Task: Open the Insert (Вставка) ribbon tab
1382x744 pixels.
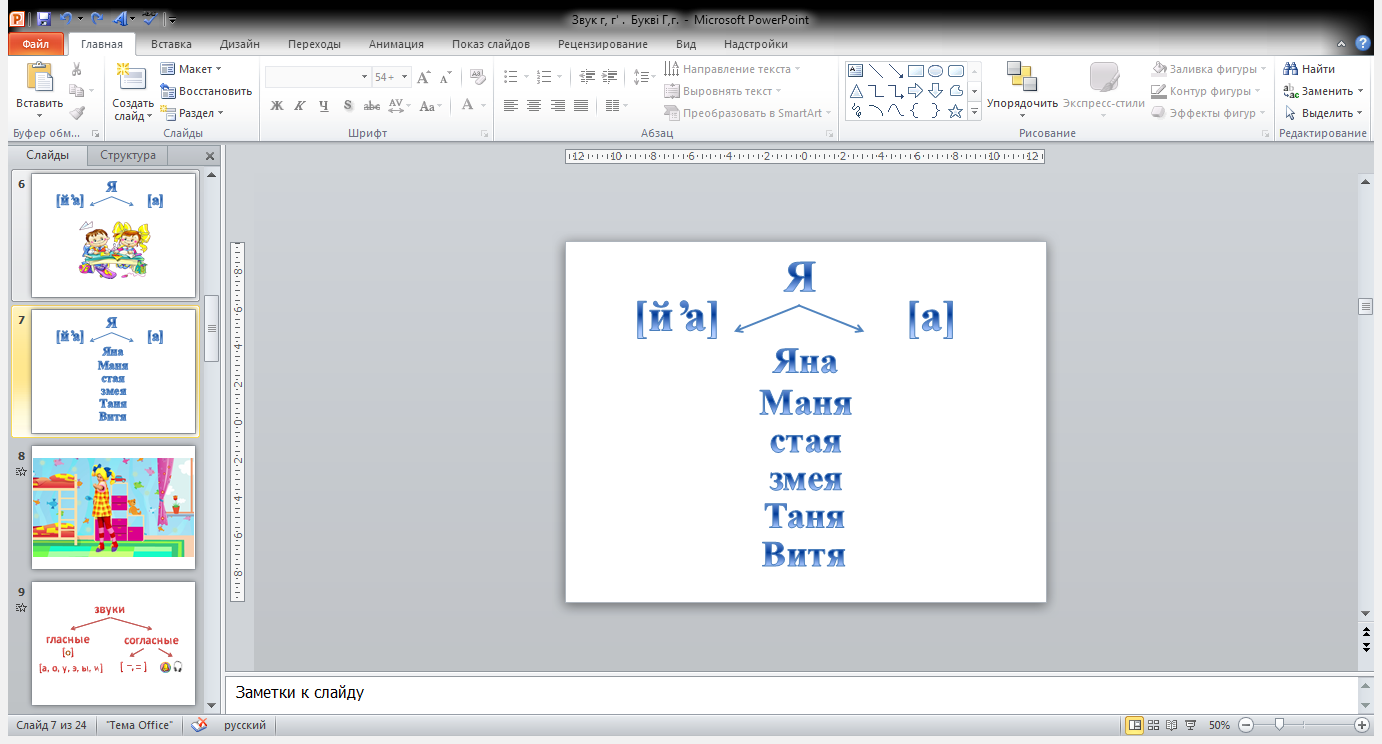Action: [171, 44]
